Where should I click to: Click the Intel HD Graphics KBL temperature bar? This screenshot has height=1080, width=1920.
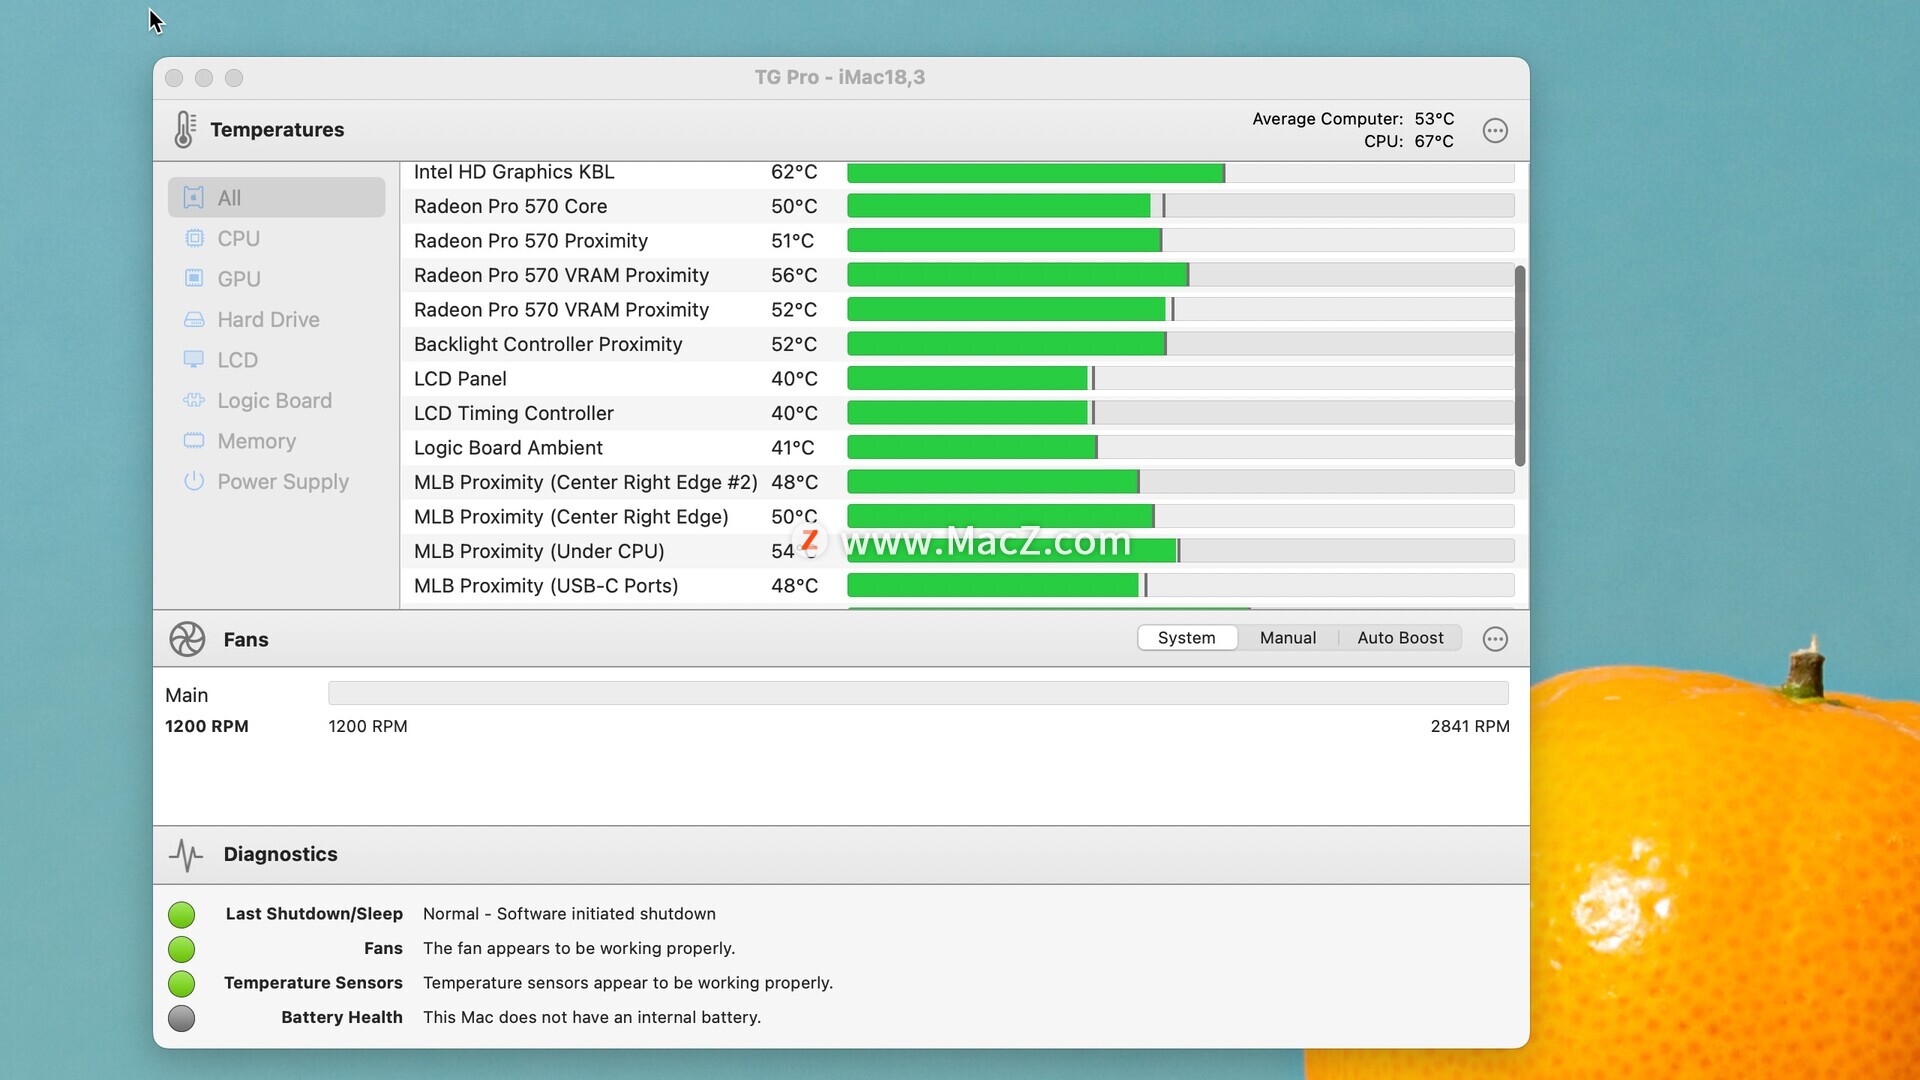[x=1180, y=172]
